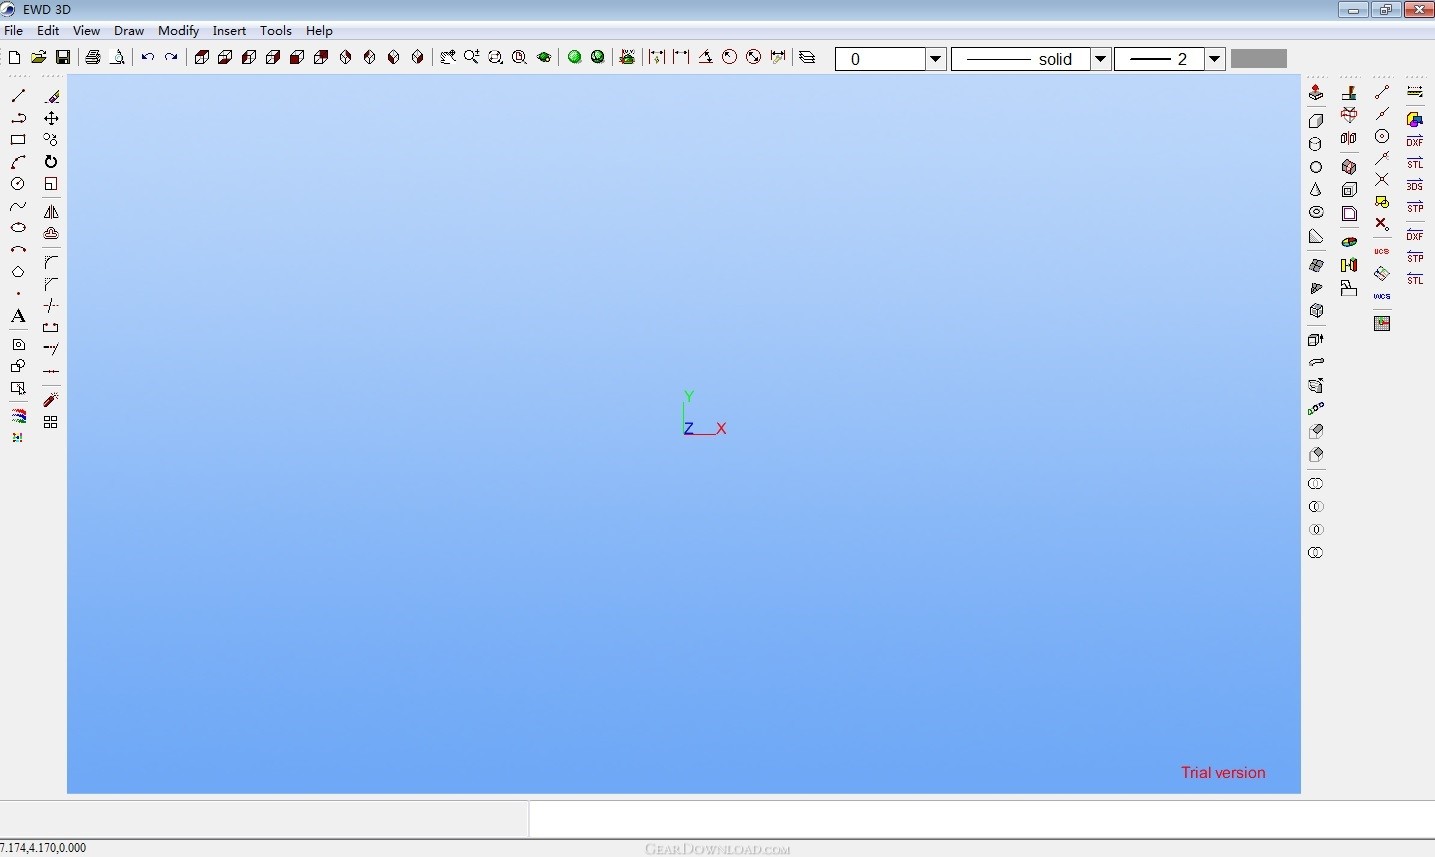Choose the Mirror tool

[x=51, y=212]
